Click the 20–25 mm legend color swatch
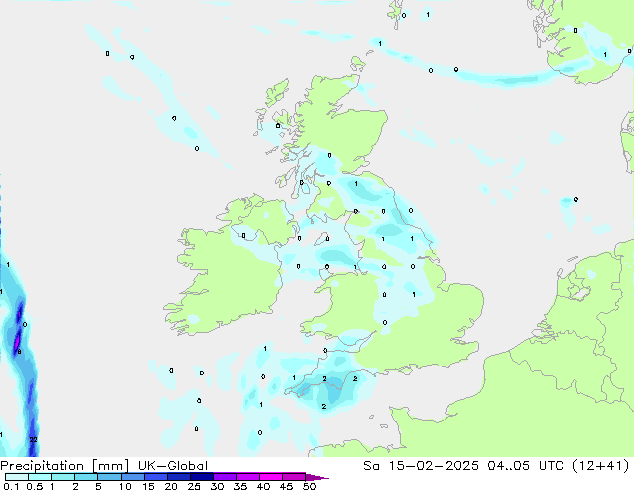Screen dimensions: 634x490 179,477
